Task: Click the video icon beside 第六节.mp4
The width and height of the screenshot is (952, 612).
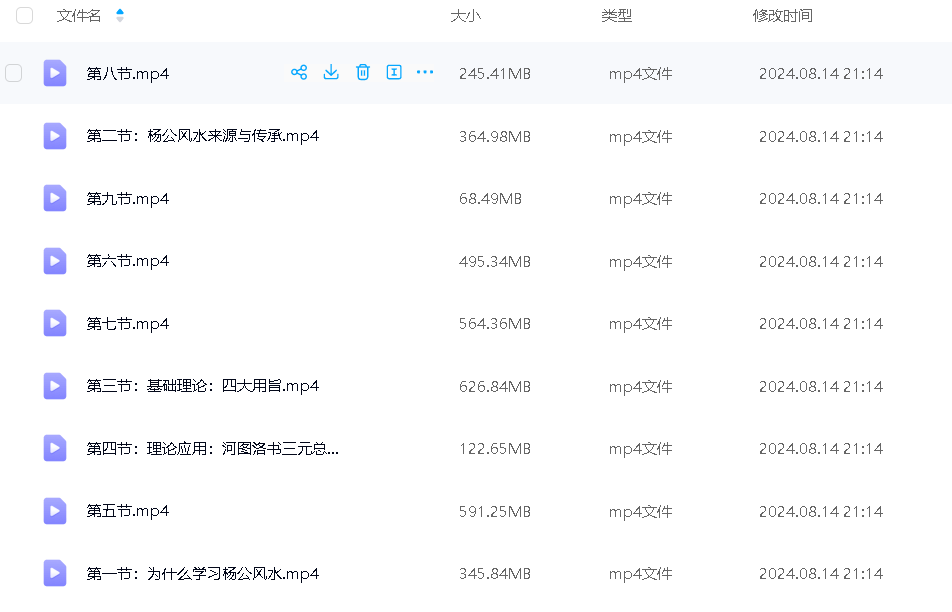Action: click(x=55, y=261)
